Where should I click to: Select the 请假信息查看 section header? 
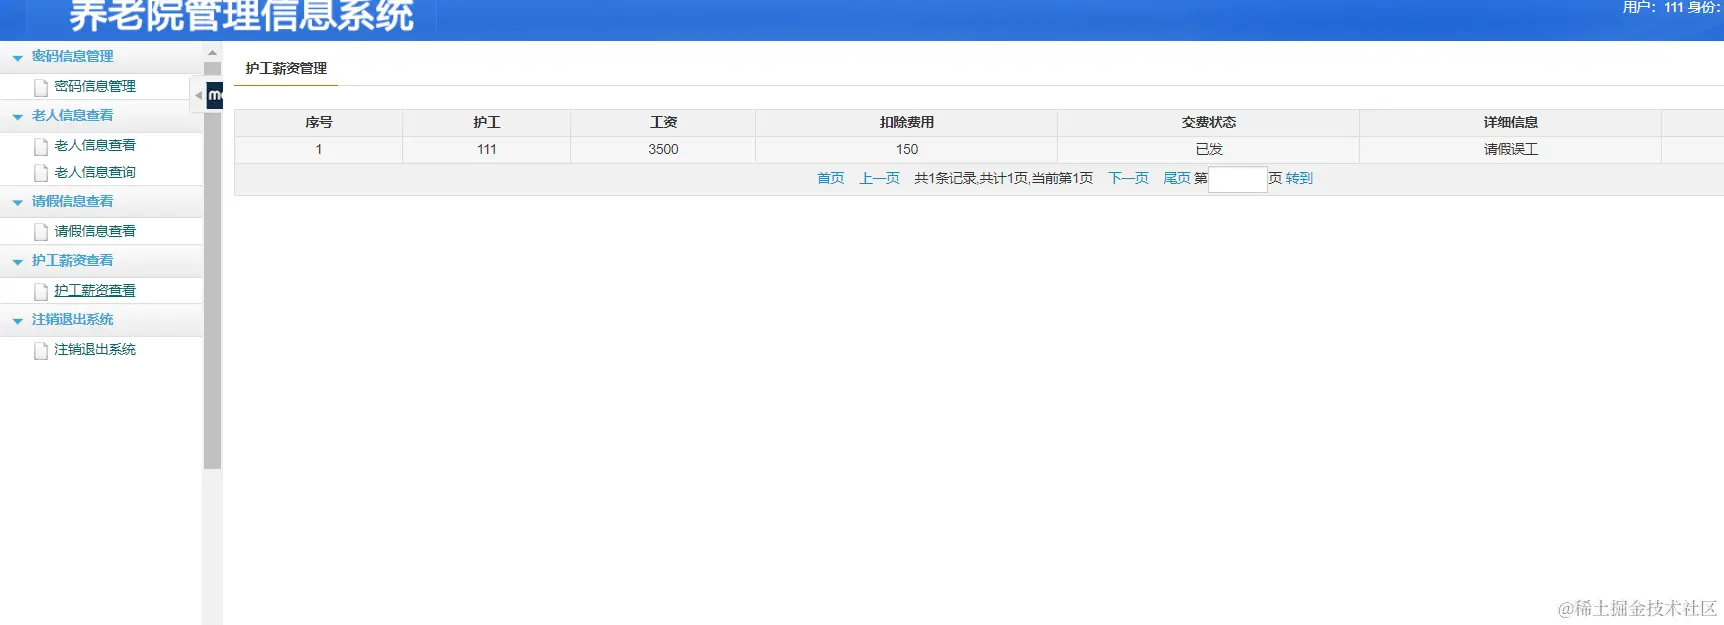click(x=72, y=201)
